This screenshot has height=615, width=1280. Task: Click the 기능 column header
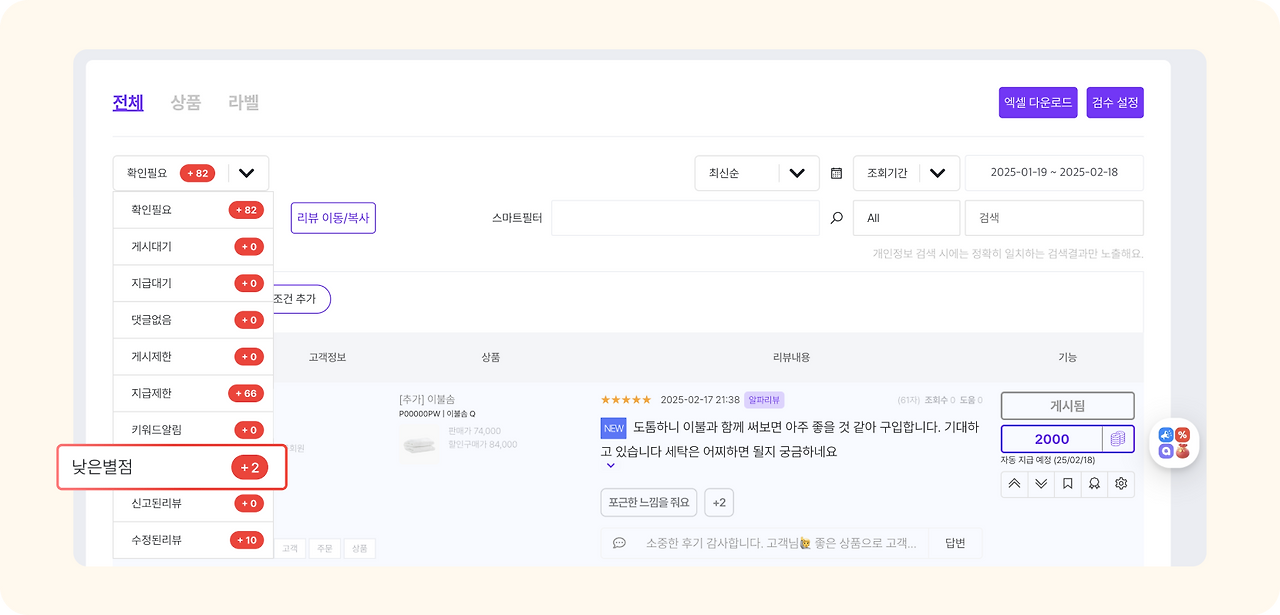pos(1068,357)
